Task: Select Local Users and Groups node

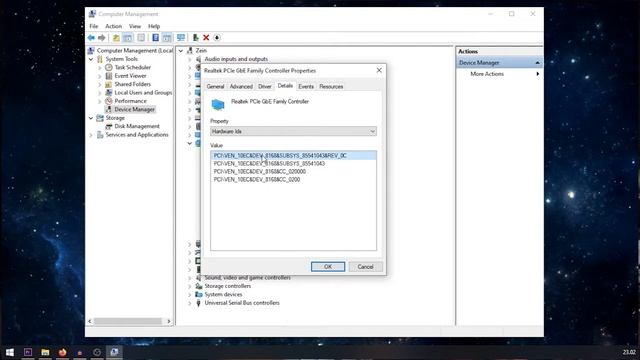Action: coord(143,93)
